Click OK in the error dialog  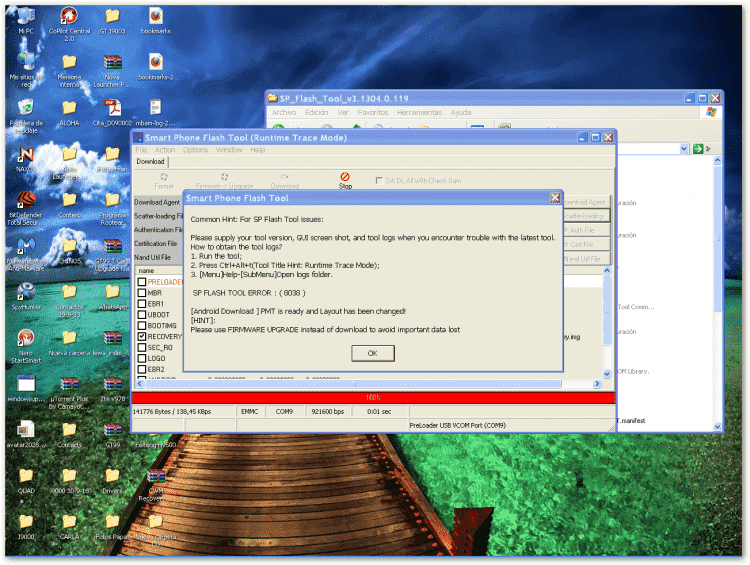373,353
